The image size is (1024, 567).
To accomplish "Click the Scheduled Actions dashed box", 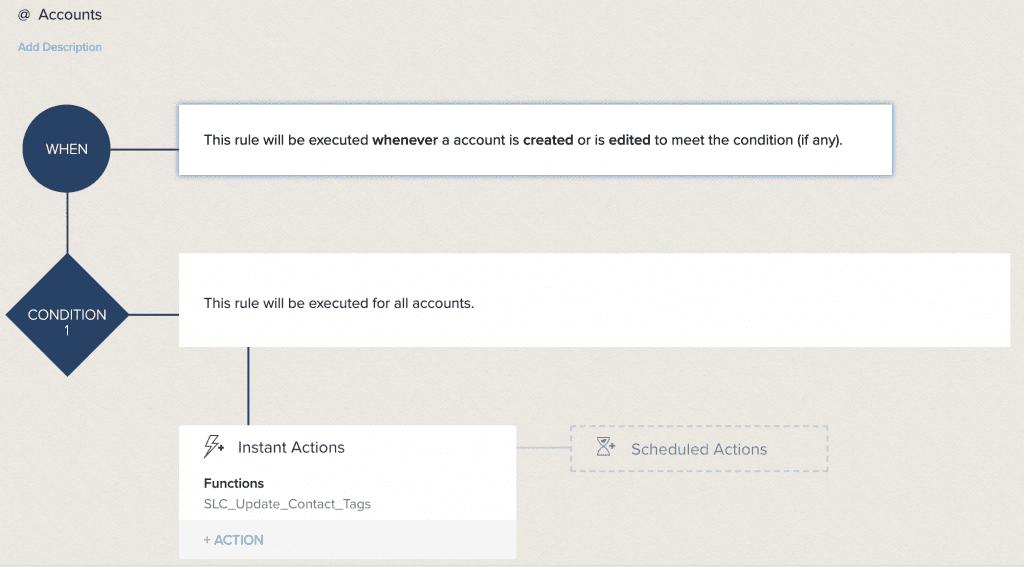I will [x=699, y=449].
